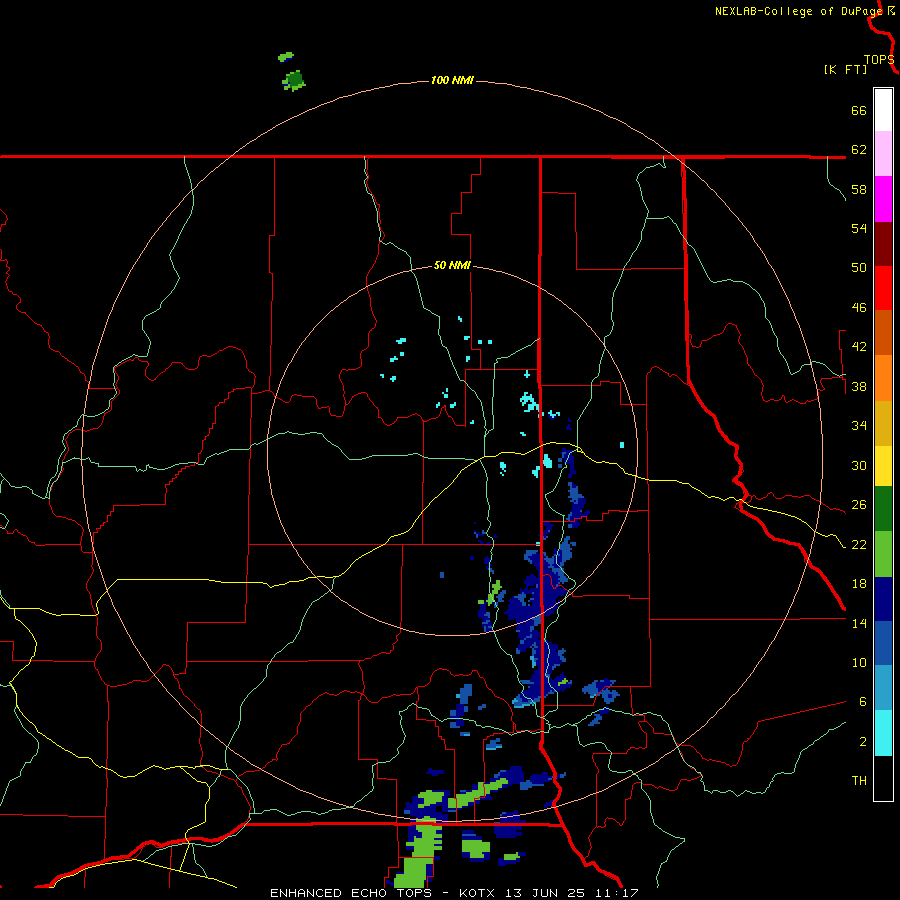Click the 50 legend value

click(x=859, y=268)
